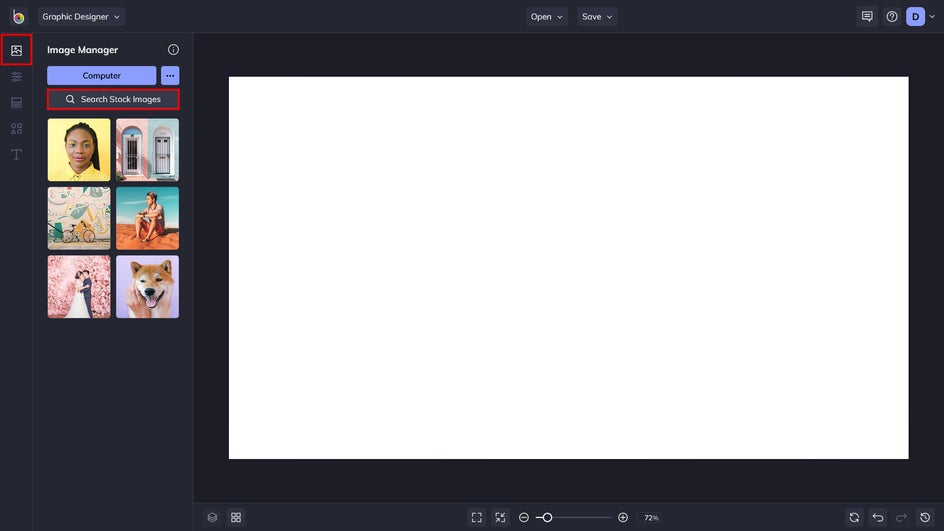Expand the Graphic Designer mode dropdown
Screen dimensions: 944x531
click(81, 17)
